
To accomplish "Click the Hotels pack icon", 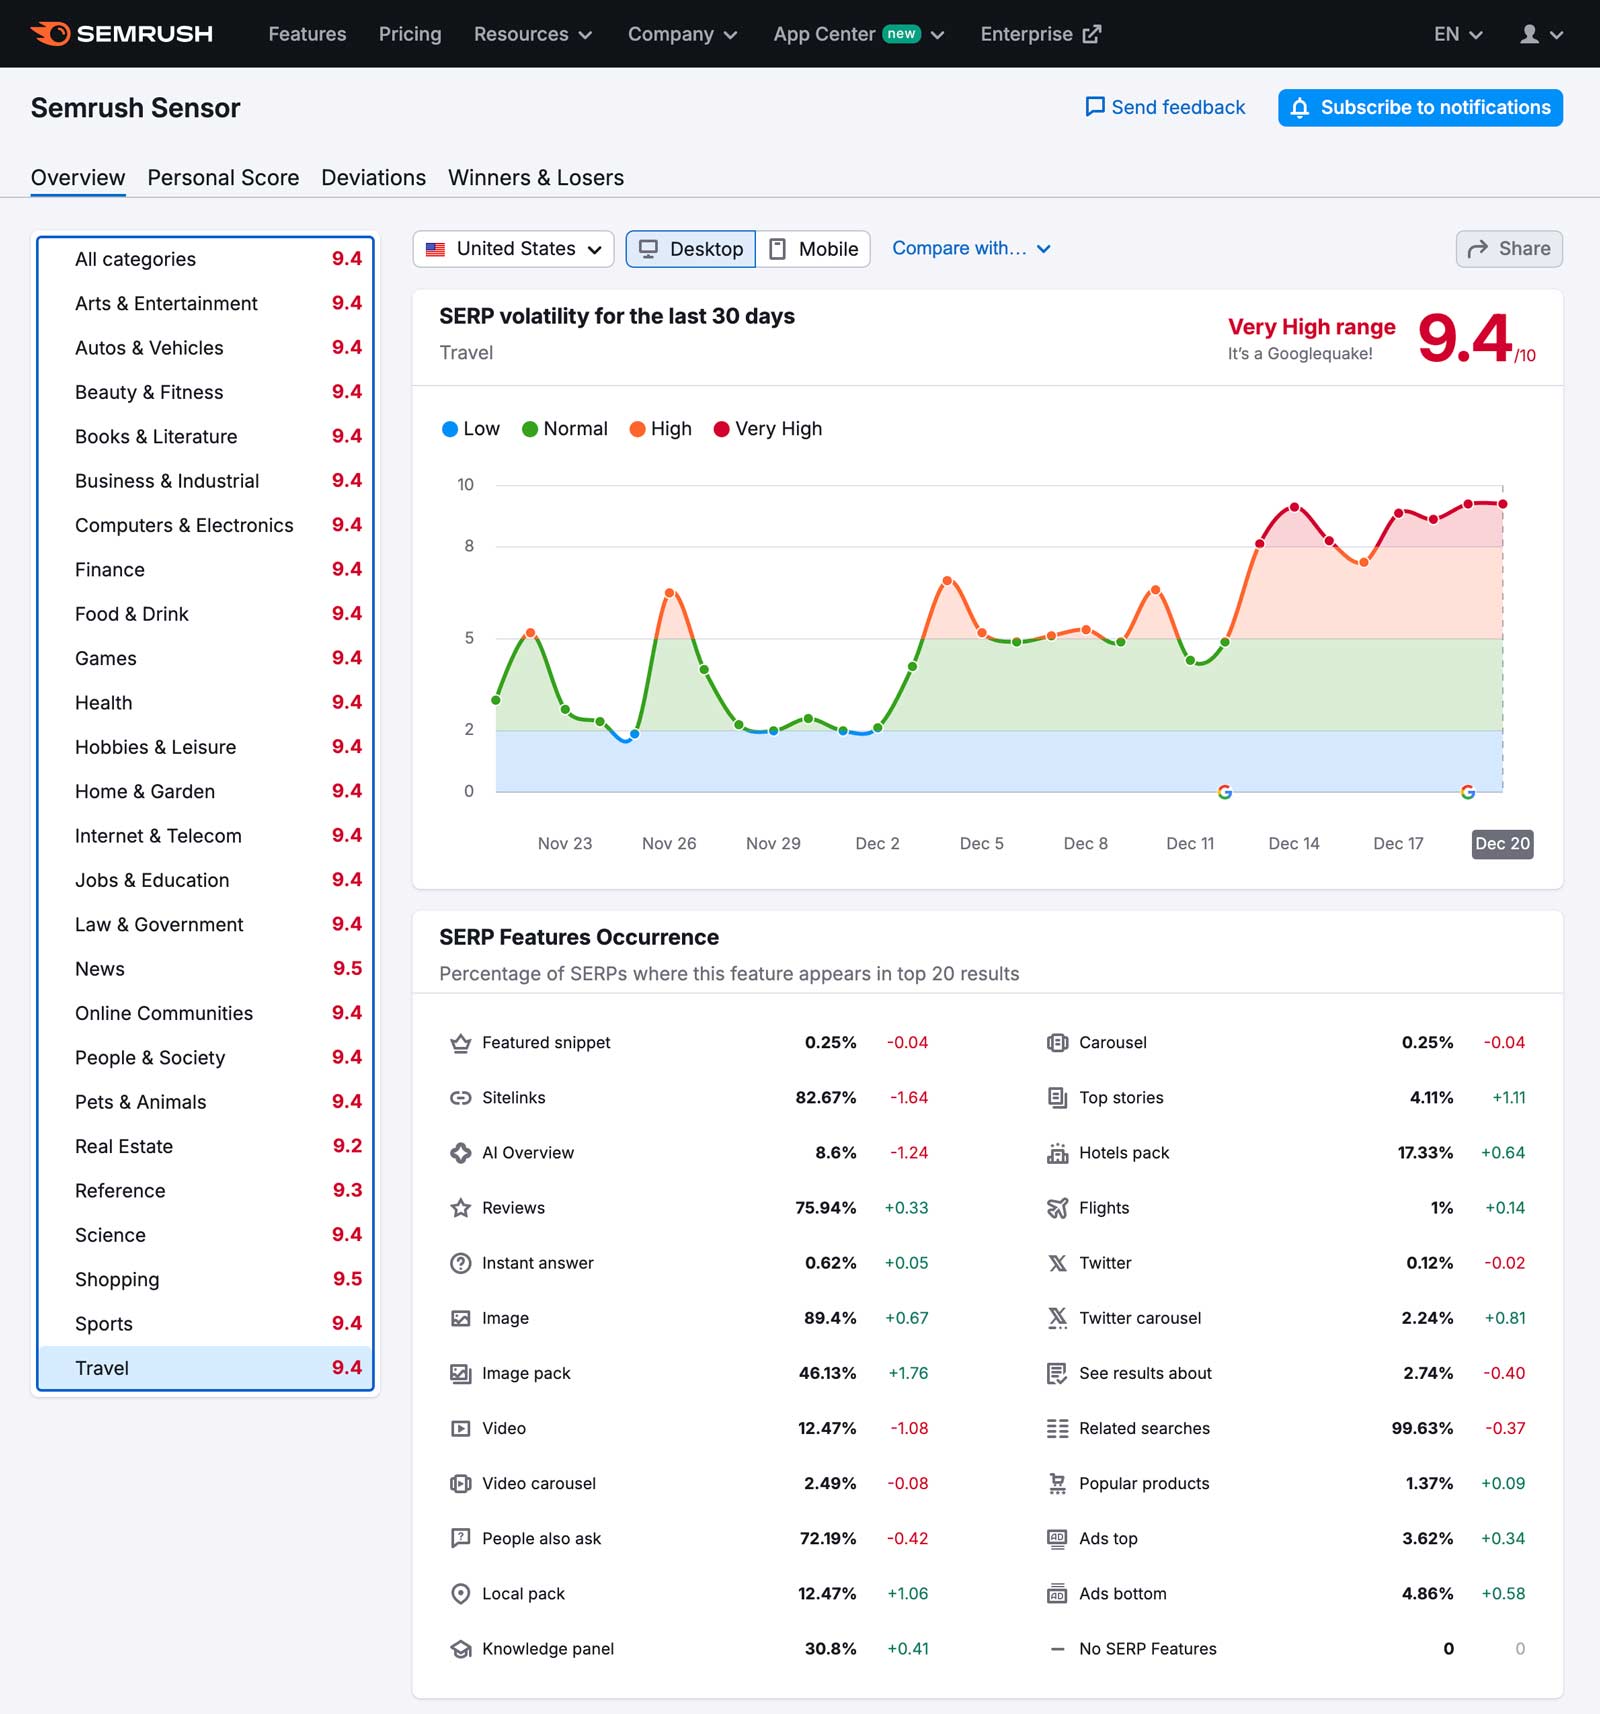I will pyautogui.click(x=1057, y=1152).
